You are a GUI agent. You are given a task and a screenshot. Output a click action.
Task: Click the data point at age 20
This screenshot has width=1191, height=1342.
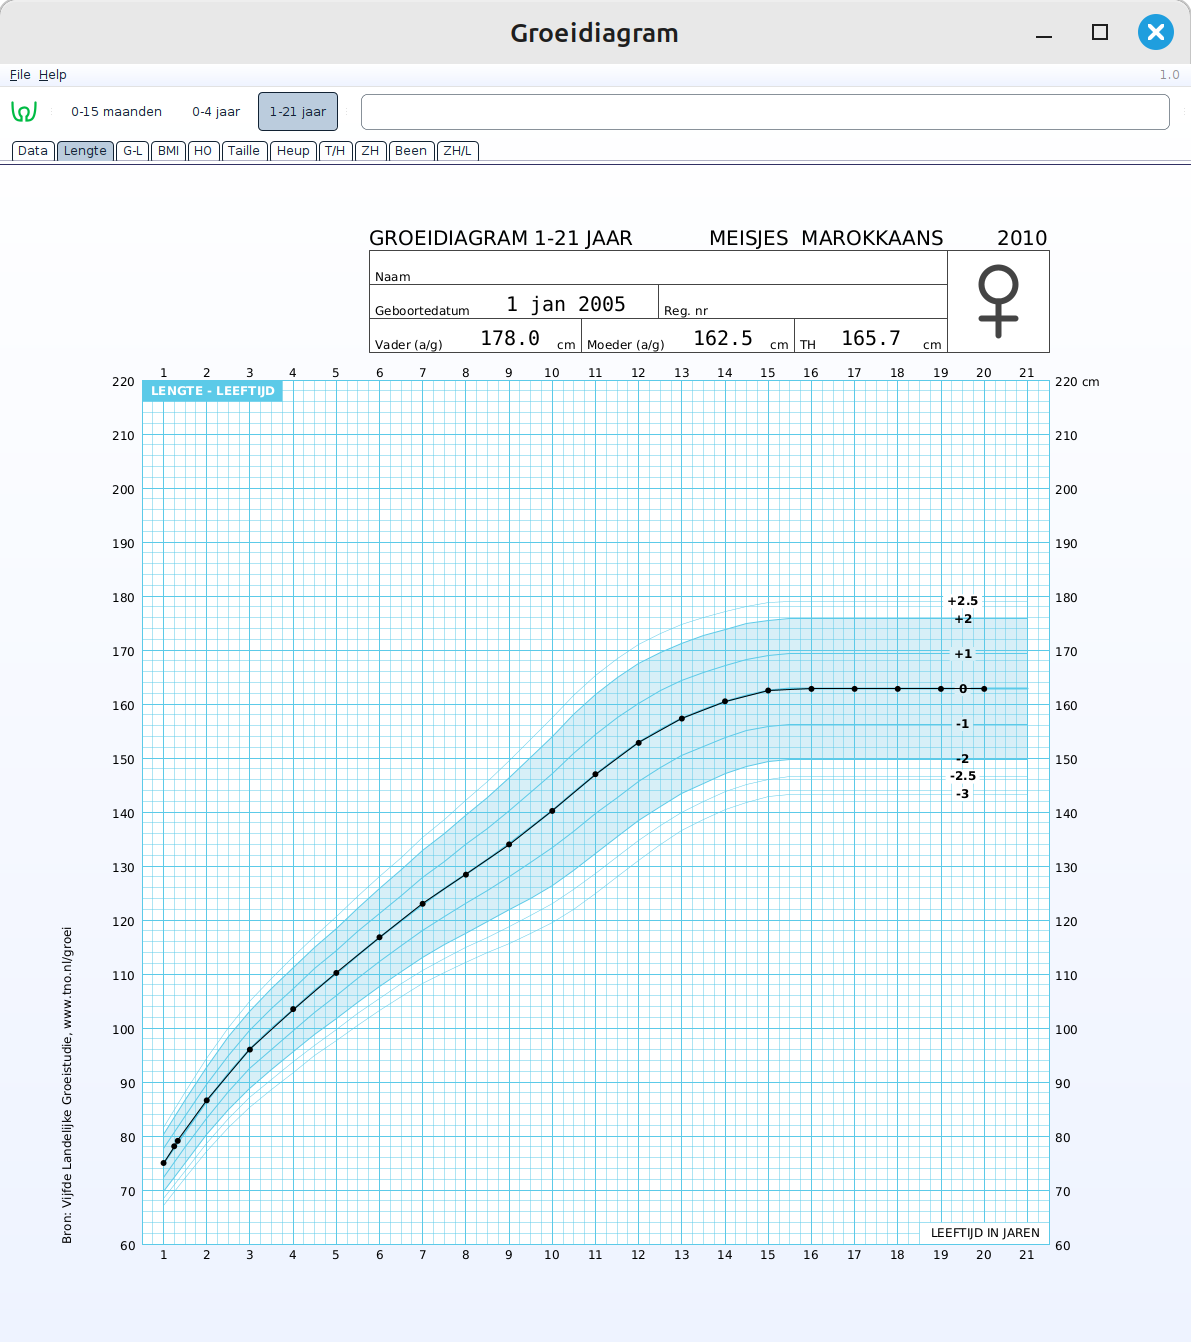pos(984,689)
